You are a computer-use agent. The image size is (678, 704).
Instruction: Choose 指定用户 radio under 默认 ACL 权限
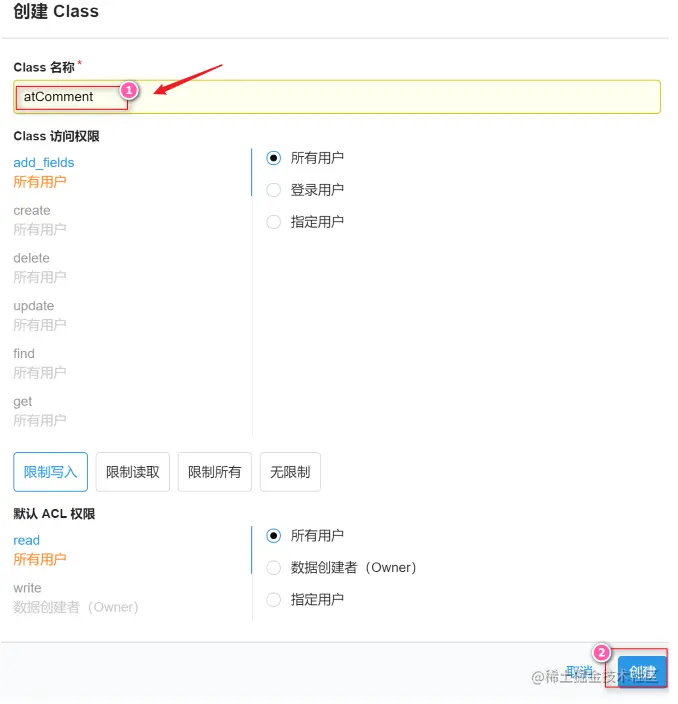click(273, 599)
